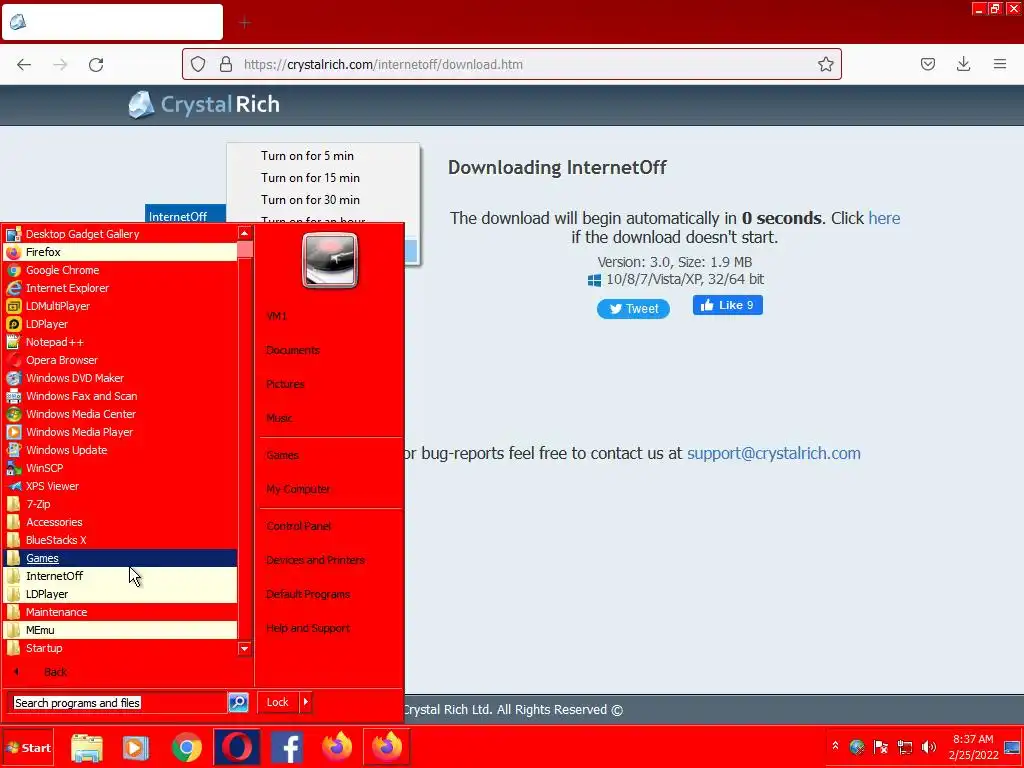Expand the Accessories program folder
The height and width of the screenshot is (768, 1024).
point(120,522)
